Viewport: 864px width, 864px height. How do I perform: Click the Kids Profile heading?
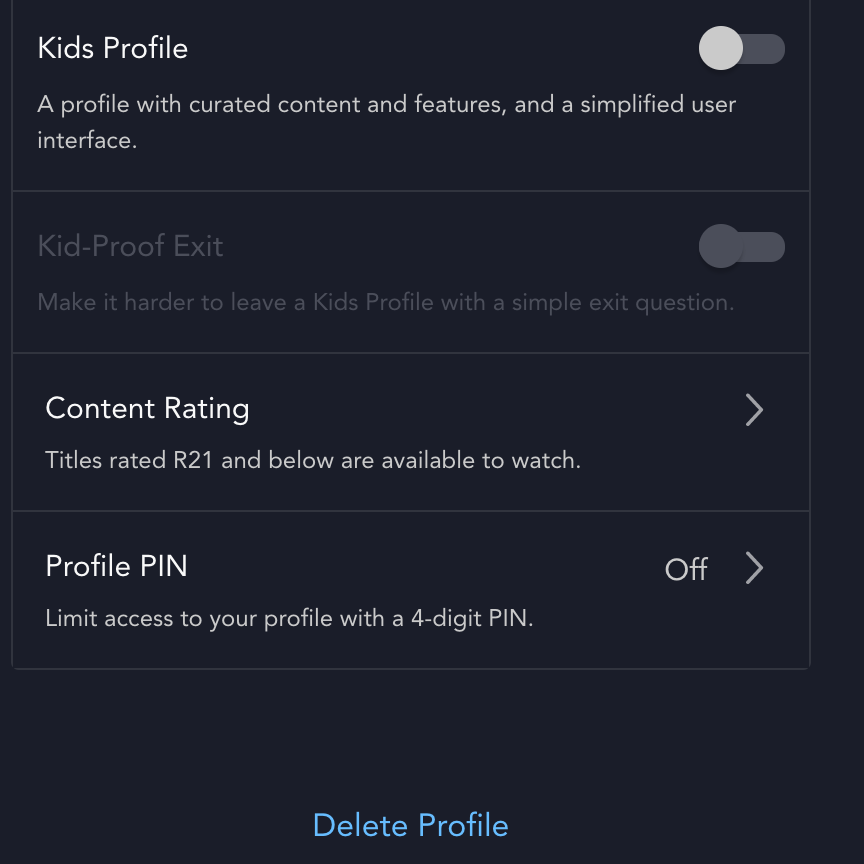coord(113,48)
